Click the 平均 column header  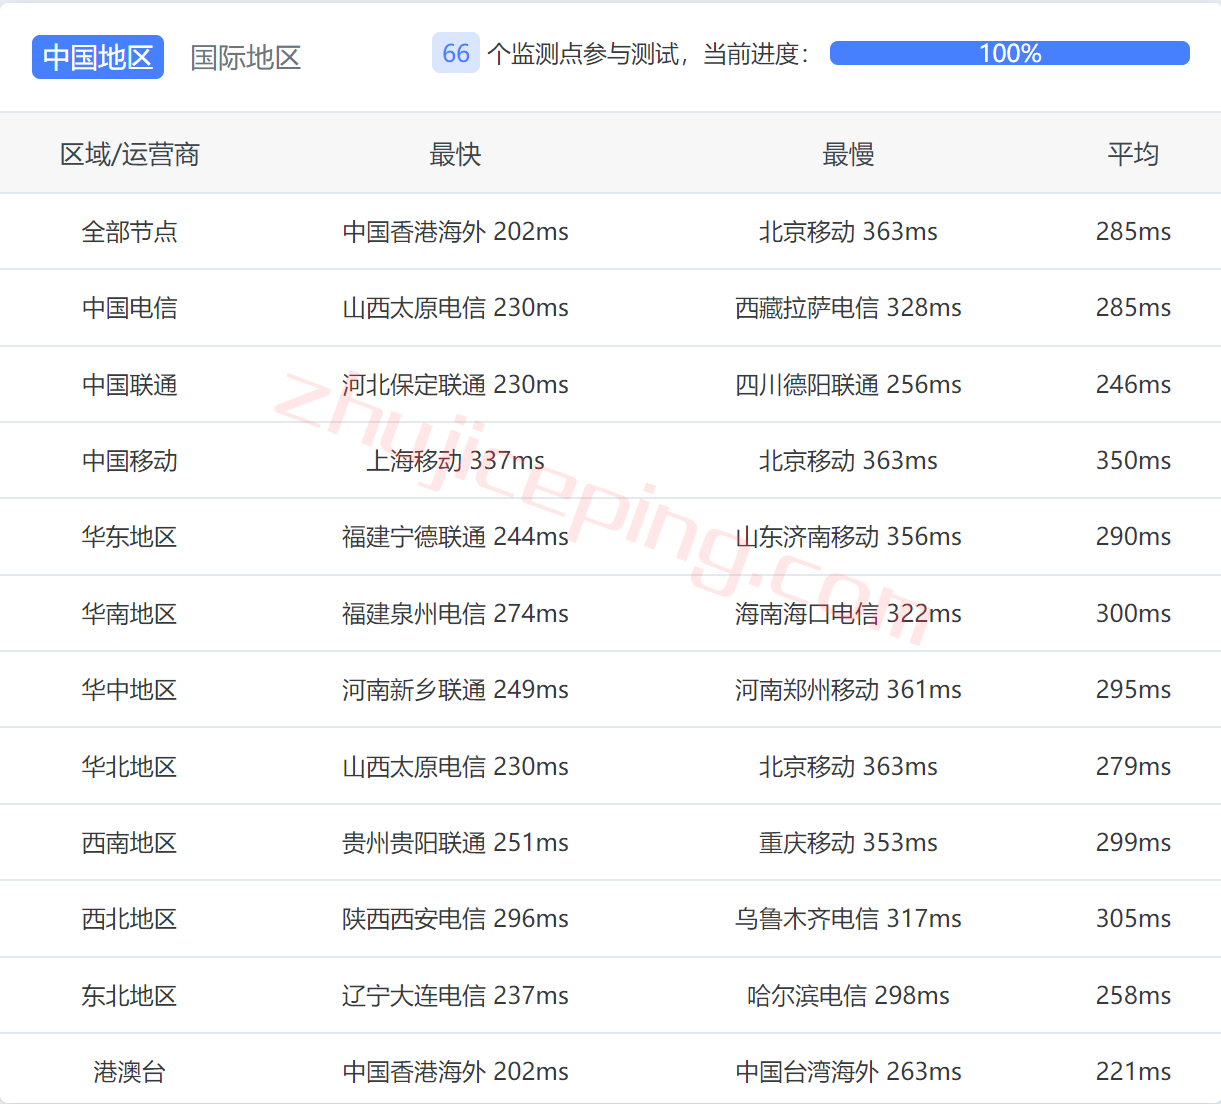tap(1133, 154)
